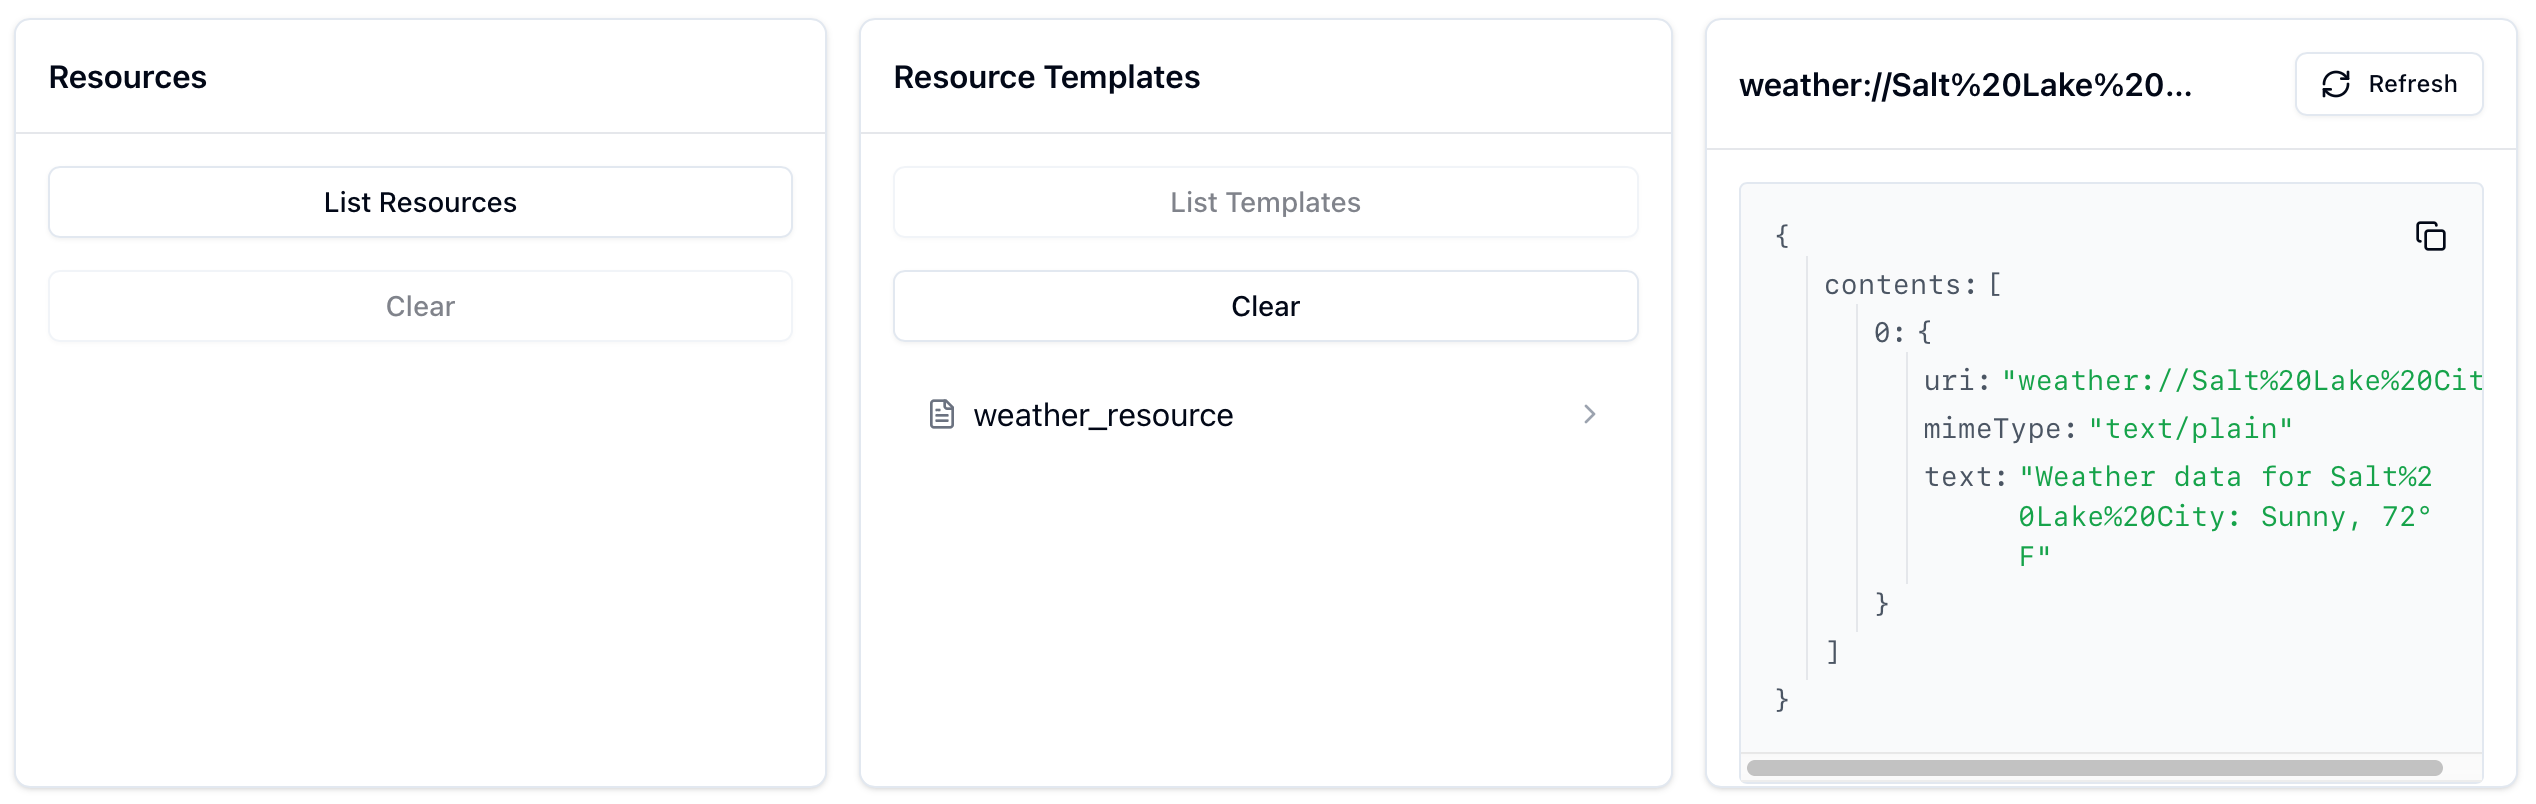Select the weather_resource template name
This screenshot has width=2536, height=804.
(1103, 415)
